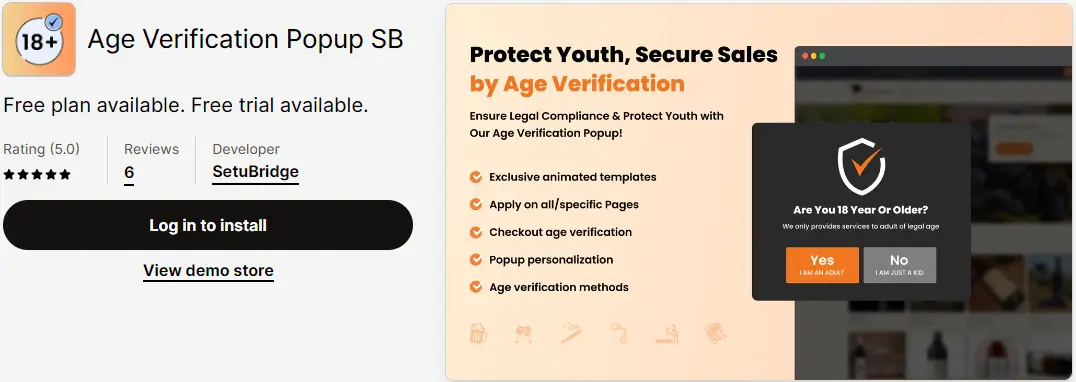This screenshot has width=1076, height=382.
Task: Click the 18+ app logo icon
Action: [x=39, y=39]
